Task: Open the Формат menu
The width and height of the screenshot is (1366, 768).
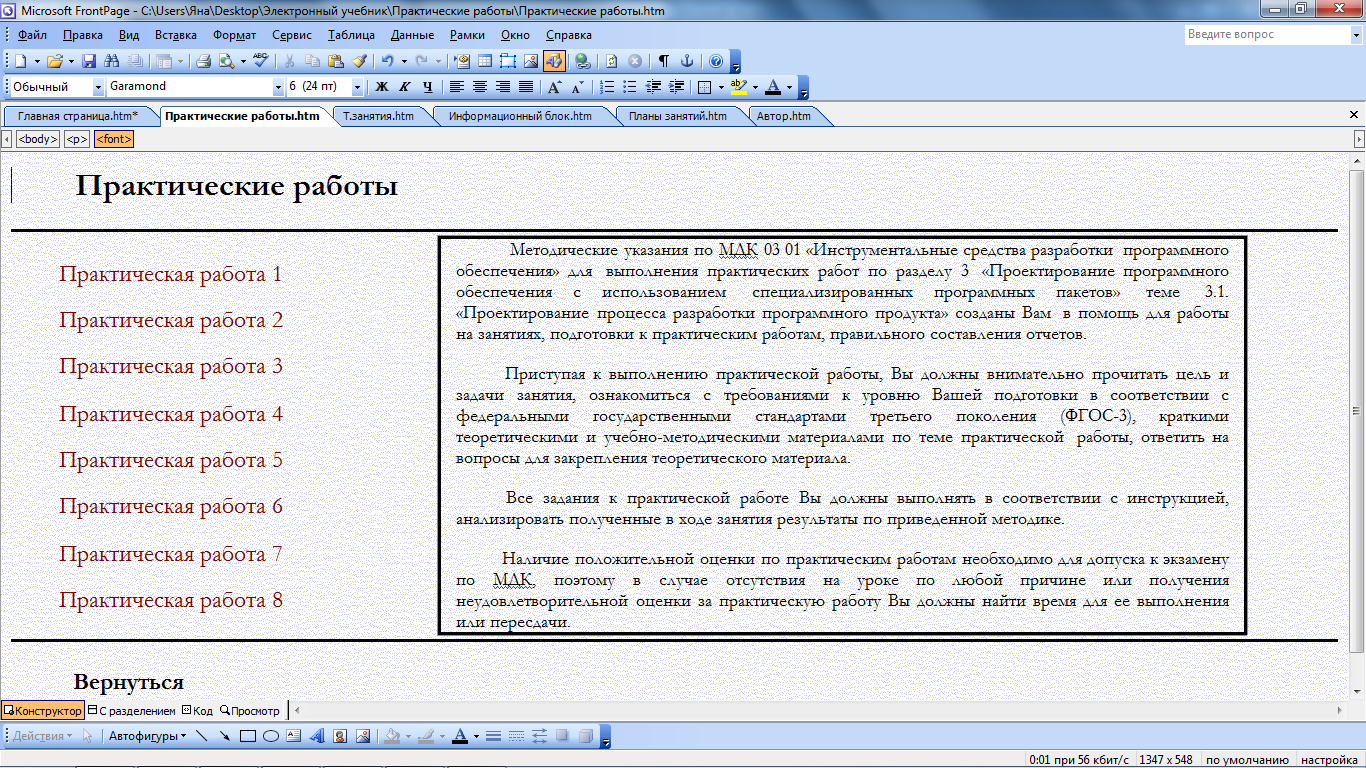Action: click(235, 34)
